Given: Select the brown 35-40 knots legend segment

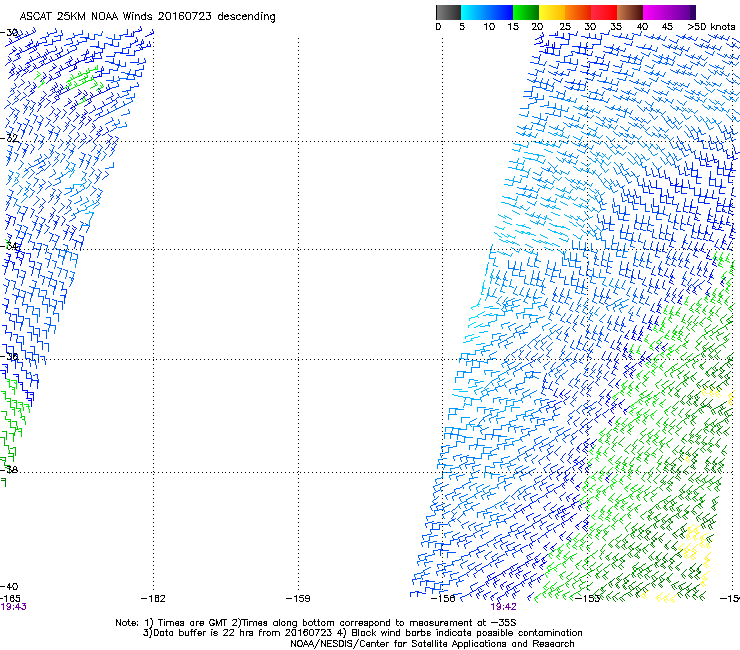Looking at the screenshot, I should pos(630,12).
